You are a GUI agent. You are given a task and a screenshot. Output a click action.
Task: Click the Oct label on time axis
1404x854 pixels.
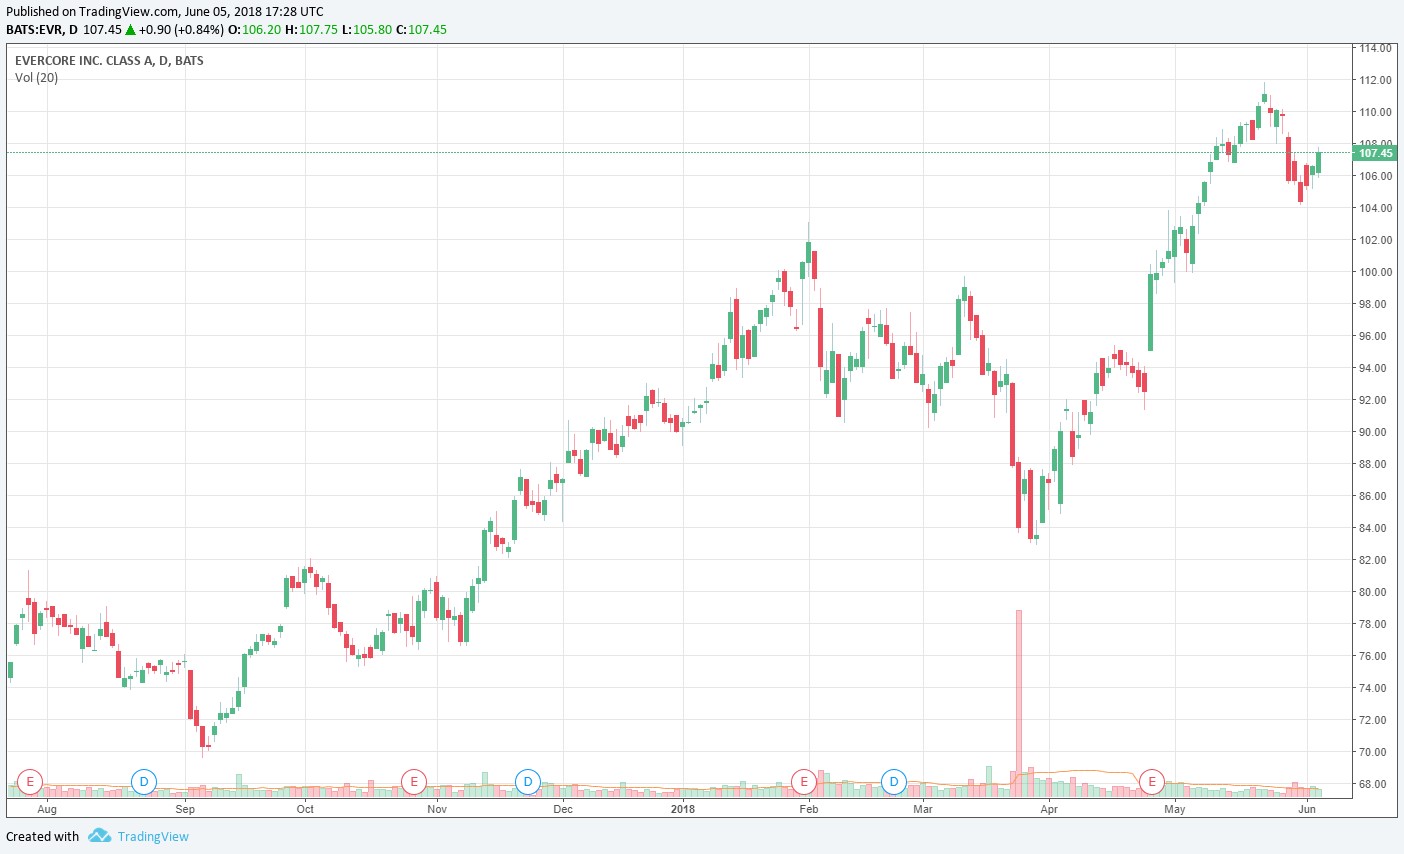(305, 809)
